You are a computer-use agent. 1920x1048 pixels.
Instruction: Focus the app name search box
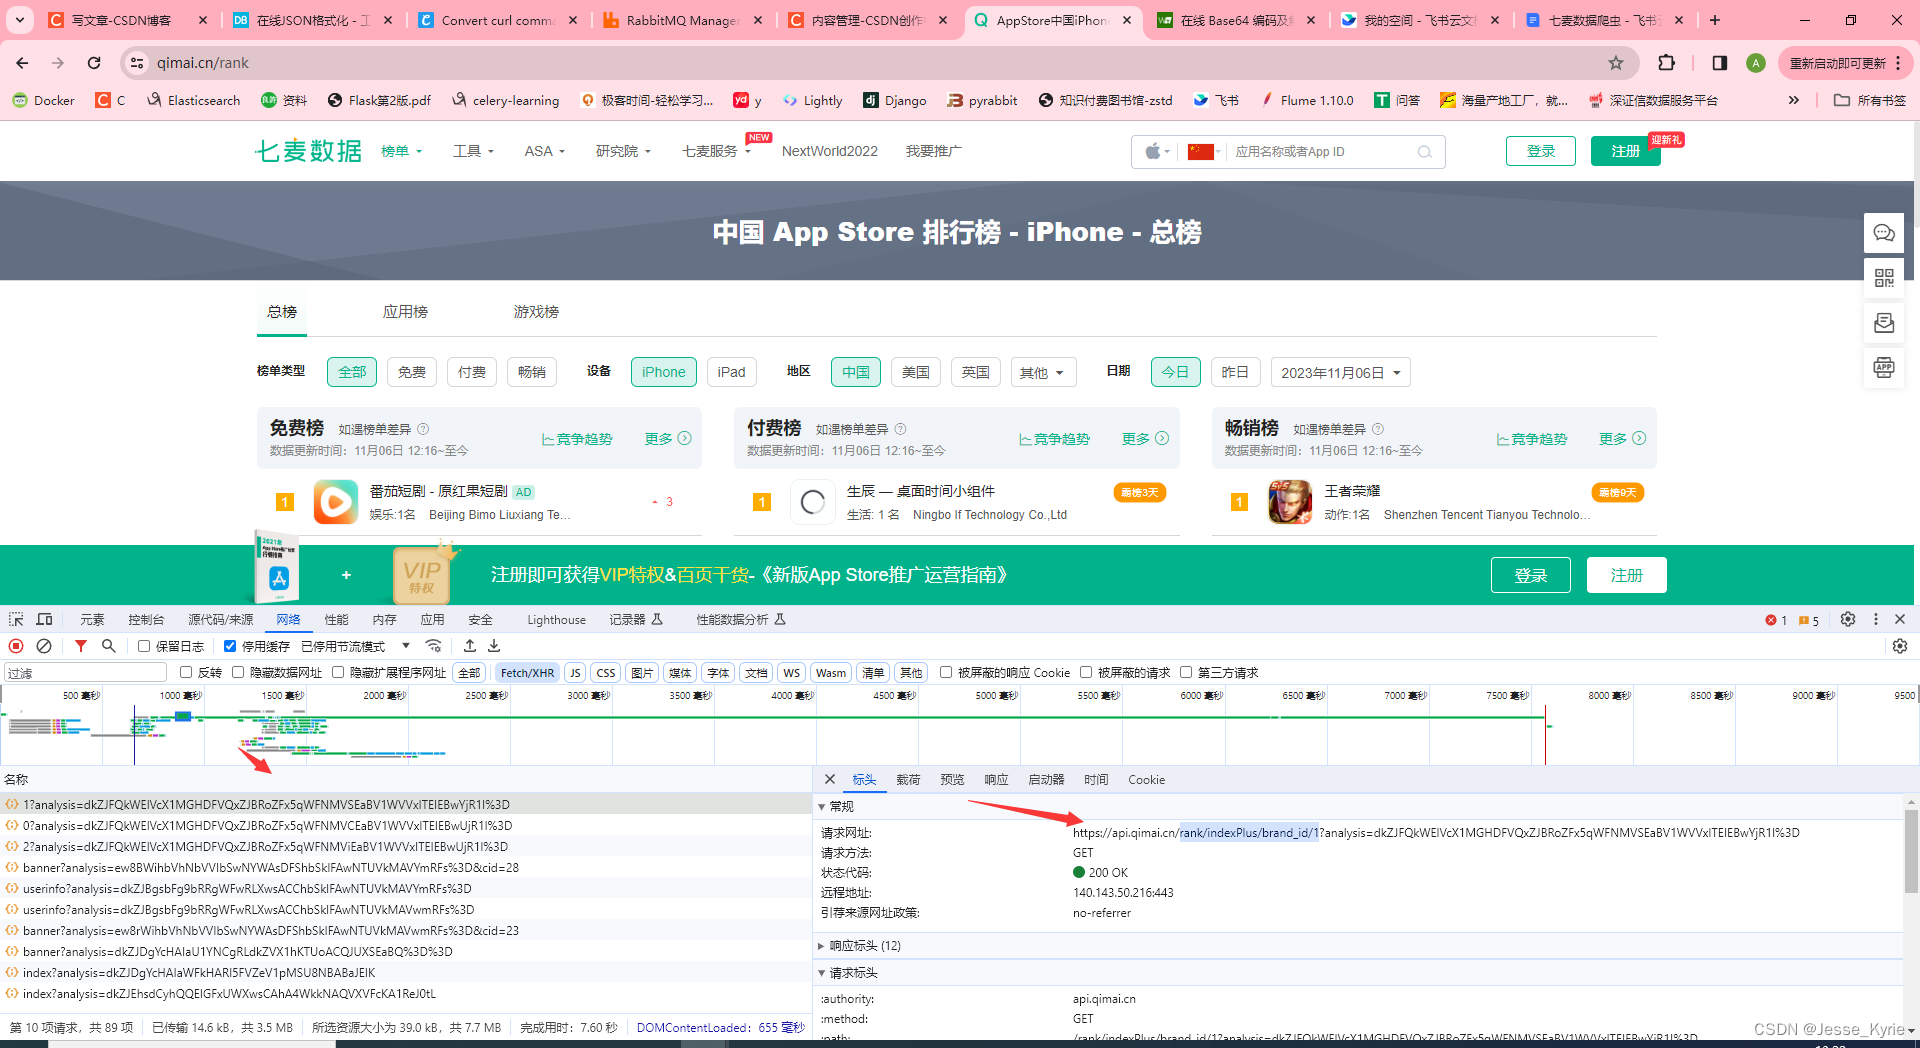click(x=1322, y=152)
